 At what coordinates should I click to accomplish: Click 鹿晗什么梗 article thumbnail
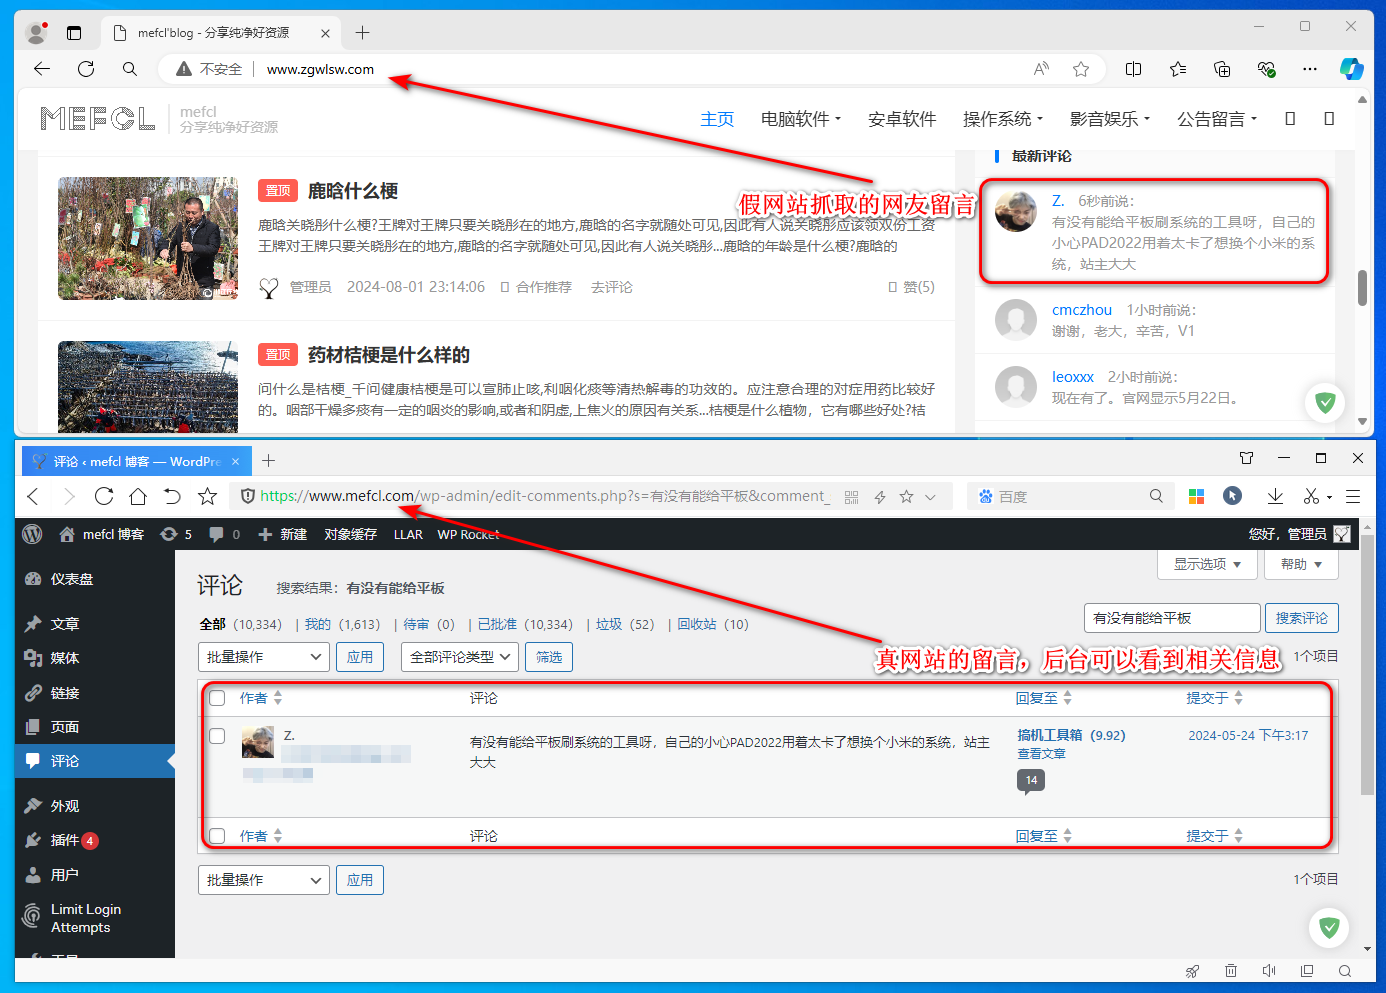pyautogui.click(x=148, y=238)
